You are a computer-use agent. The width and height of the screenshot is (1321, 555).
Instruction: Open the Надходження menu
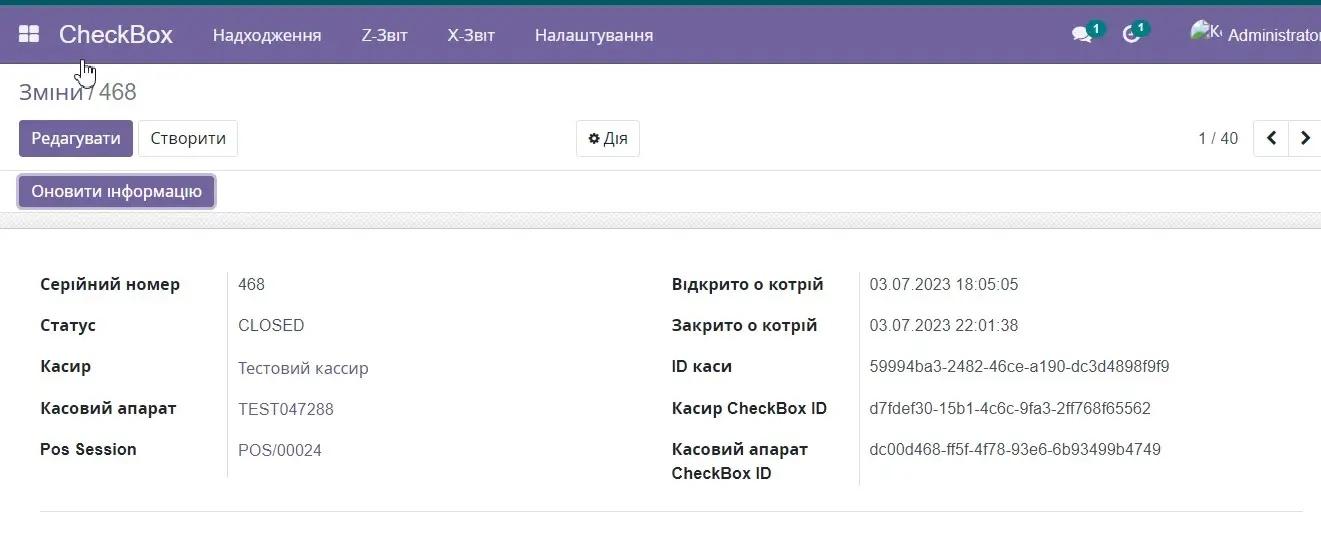tap(267, 36)
